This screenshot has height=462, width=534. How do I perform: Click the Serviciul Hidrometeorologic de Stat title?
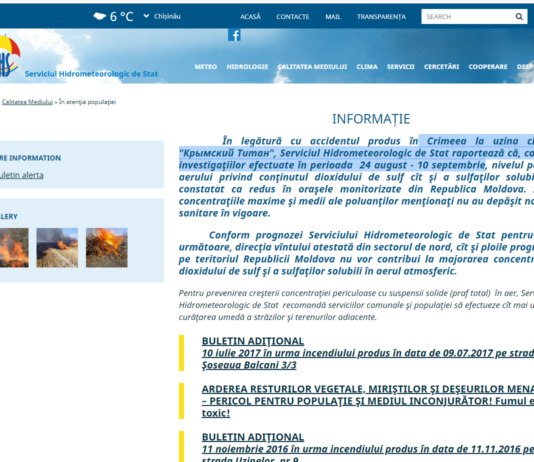pos(91,74)
